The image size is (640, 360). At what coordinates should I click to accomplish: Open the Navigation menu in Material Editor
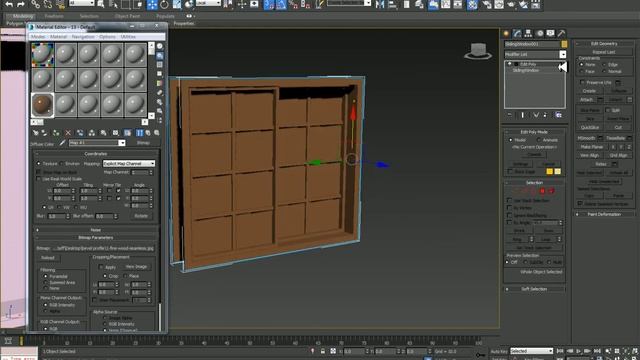(83, 37)
